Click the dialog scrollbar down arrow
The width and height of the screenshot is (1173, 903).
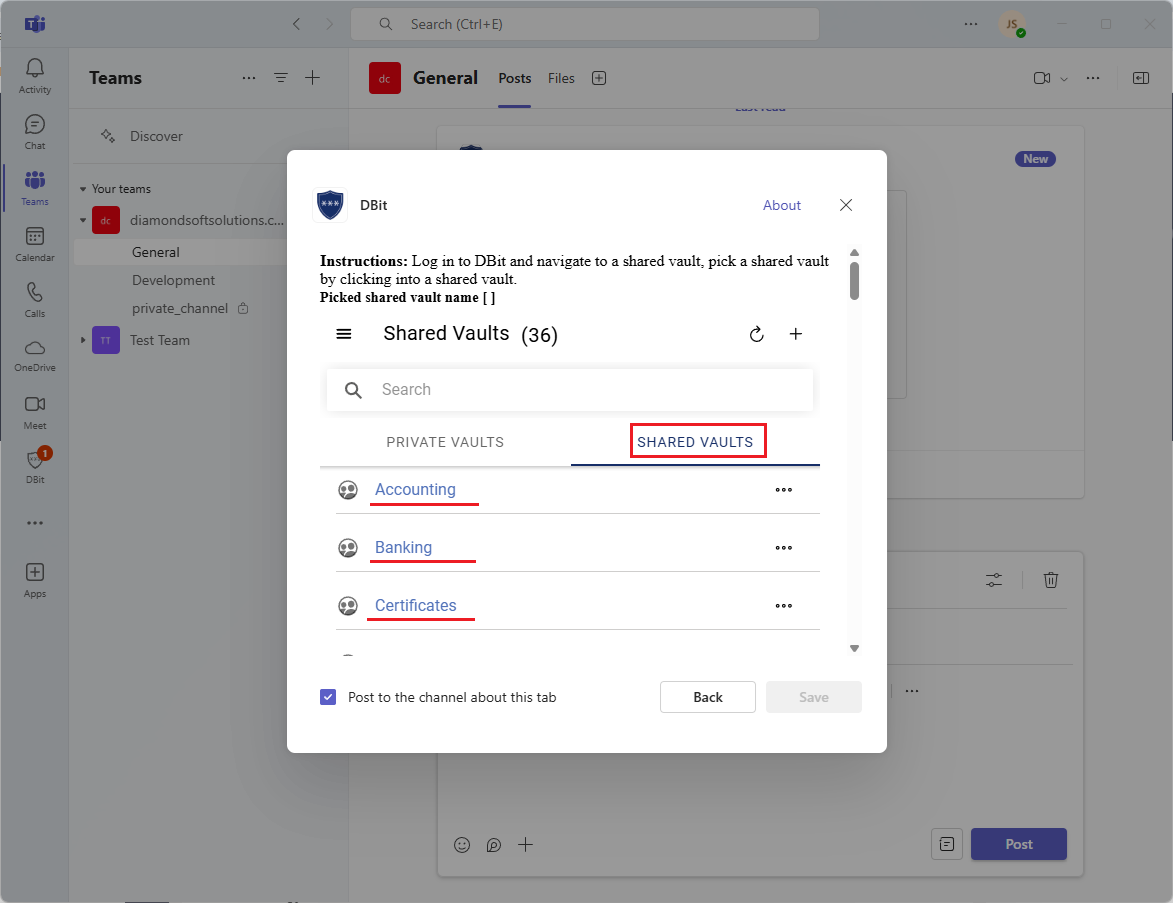coord(854,649)
